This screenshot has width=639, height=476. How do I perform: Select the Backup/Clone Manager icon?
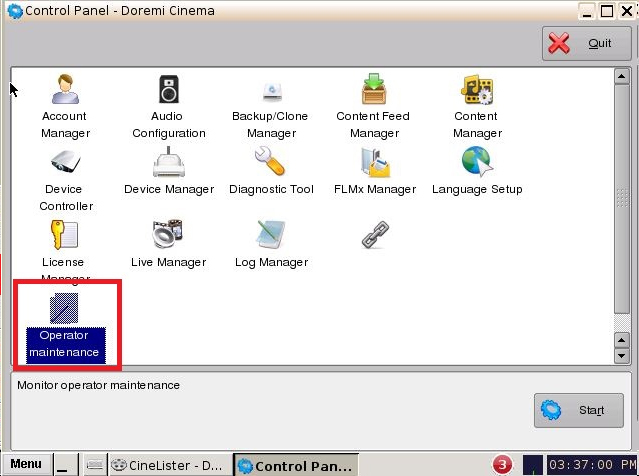pyautogui.click(x=272, y=91)
